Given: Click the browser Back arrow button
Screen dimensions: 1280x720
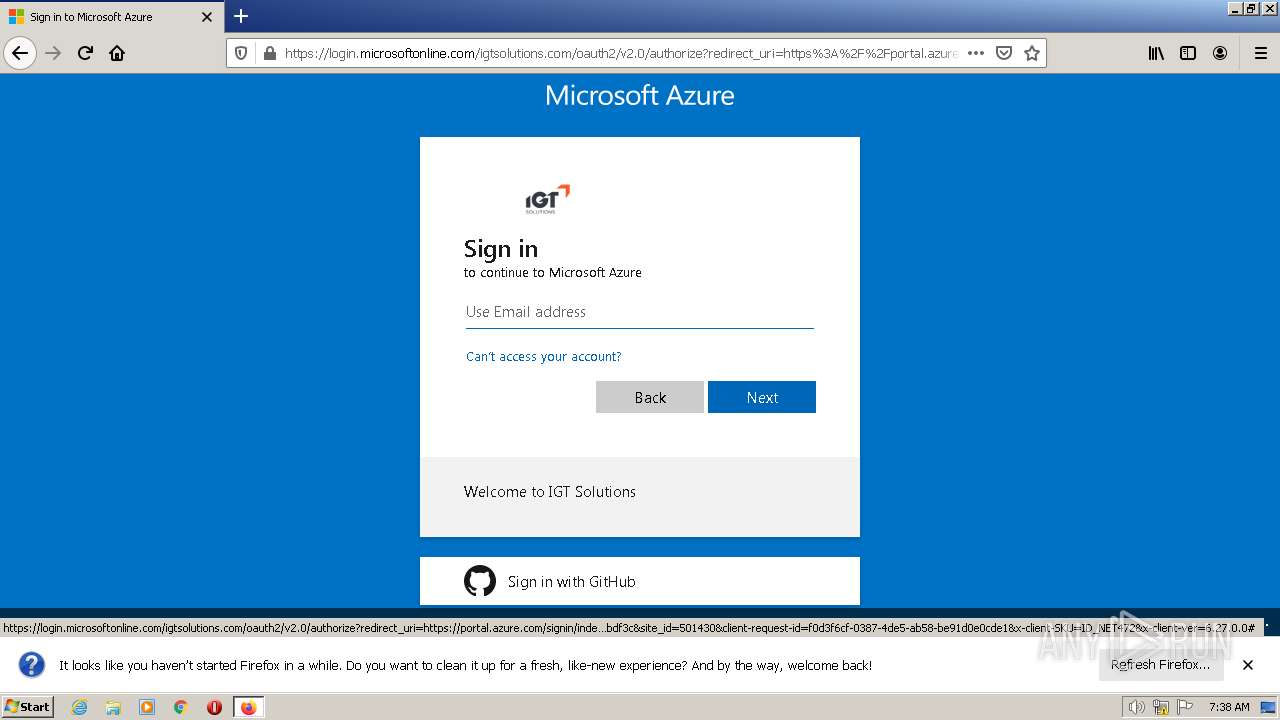Looking at the screenshot, I should click(20, 53).
